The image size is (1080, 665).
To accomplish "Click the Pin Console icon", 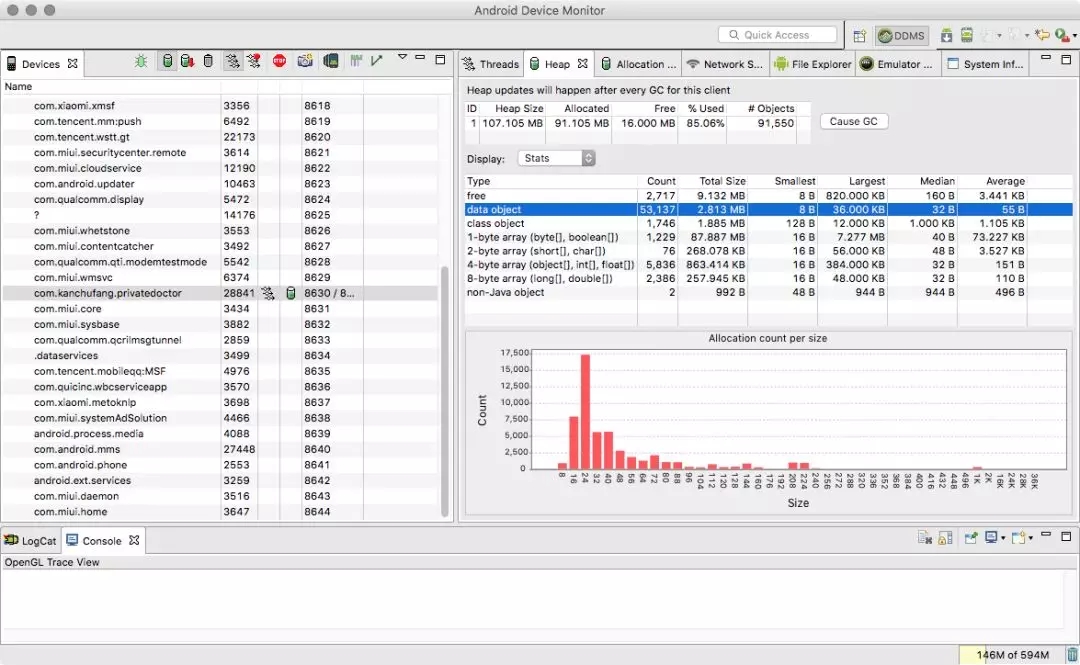I will [971, 538].
